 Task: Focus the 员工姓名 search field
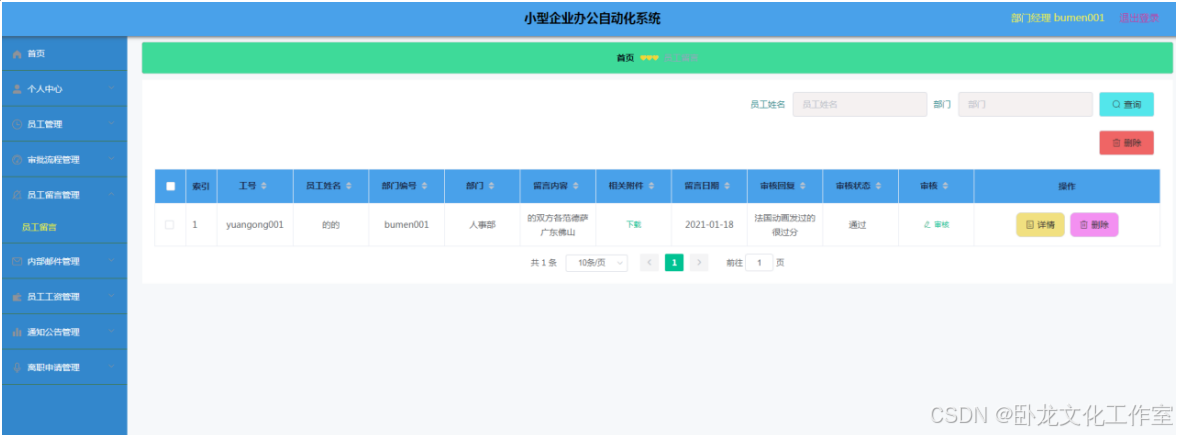coord(859,105)
